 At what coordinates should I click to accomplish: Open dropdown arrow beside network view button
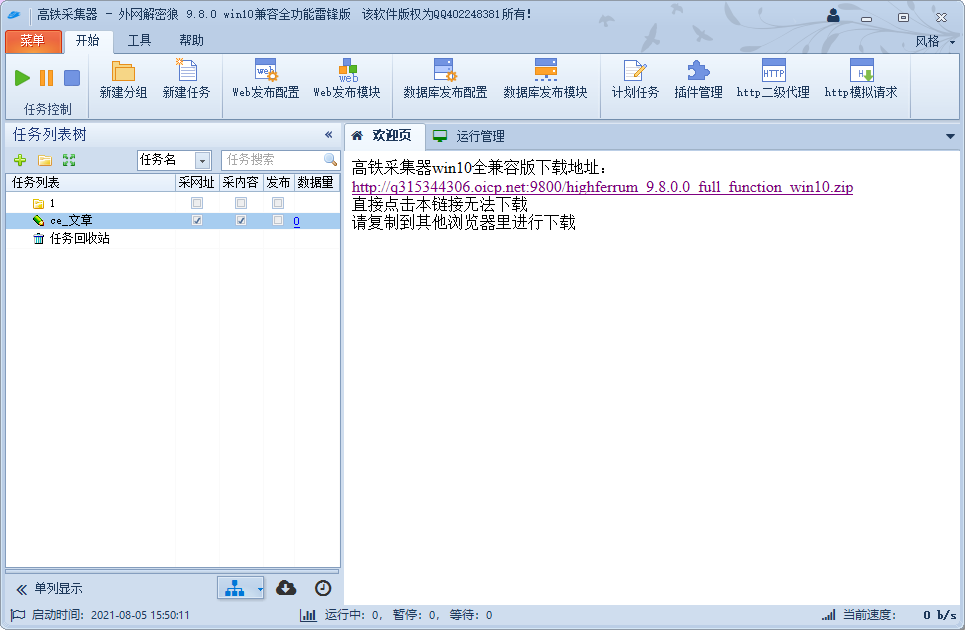pos(260,589)
